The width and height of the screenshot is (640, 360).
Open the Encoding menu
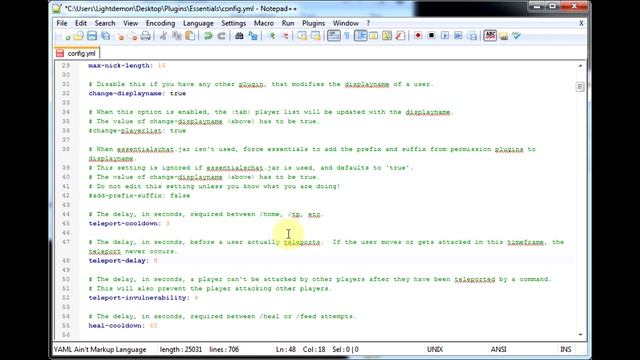[160, 23]
